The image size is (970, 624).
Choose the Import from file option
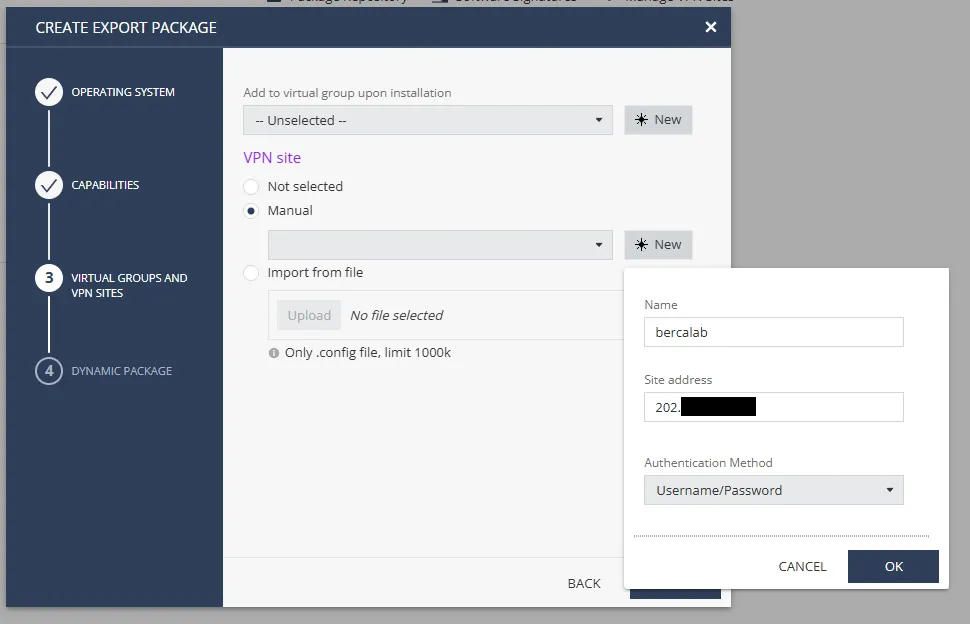(251, 272)
